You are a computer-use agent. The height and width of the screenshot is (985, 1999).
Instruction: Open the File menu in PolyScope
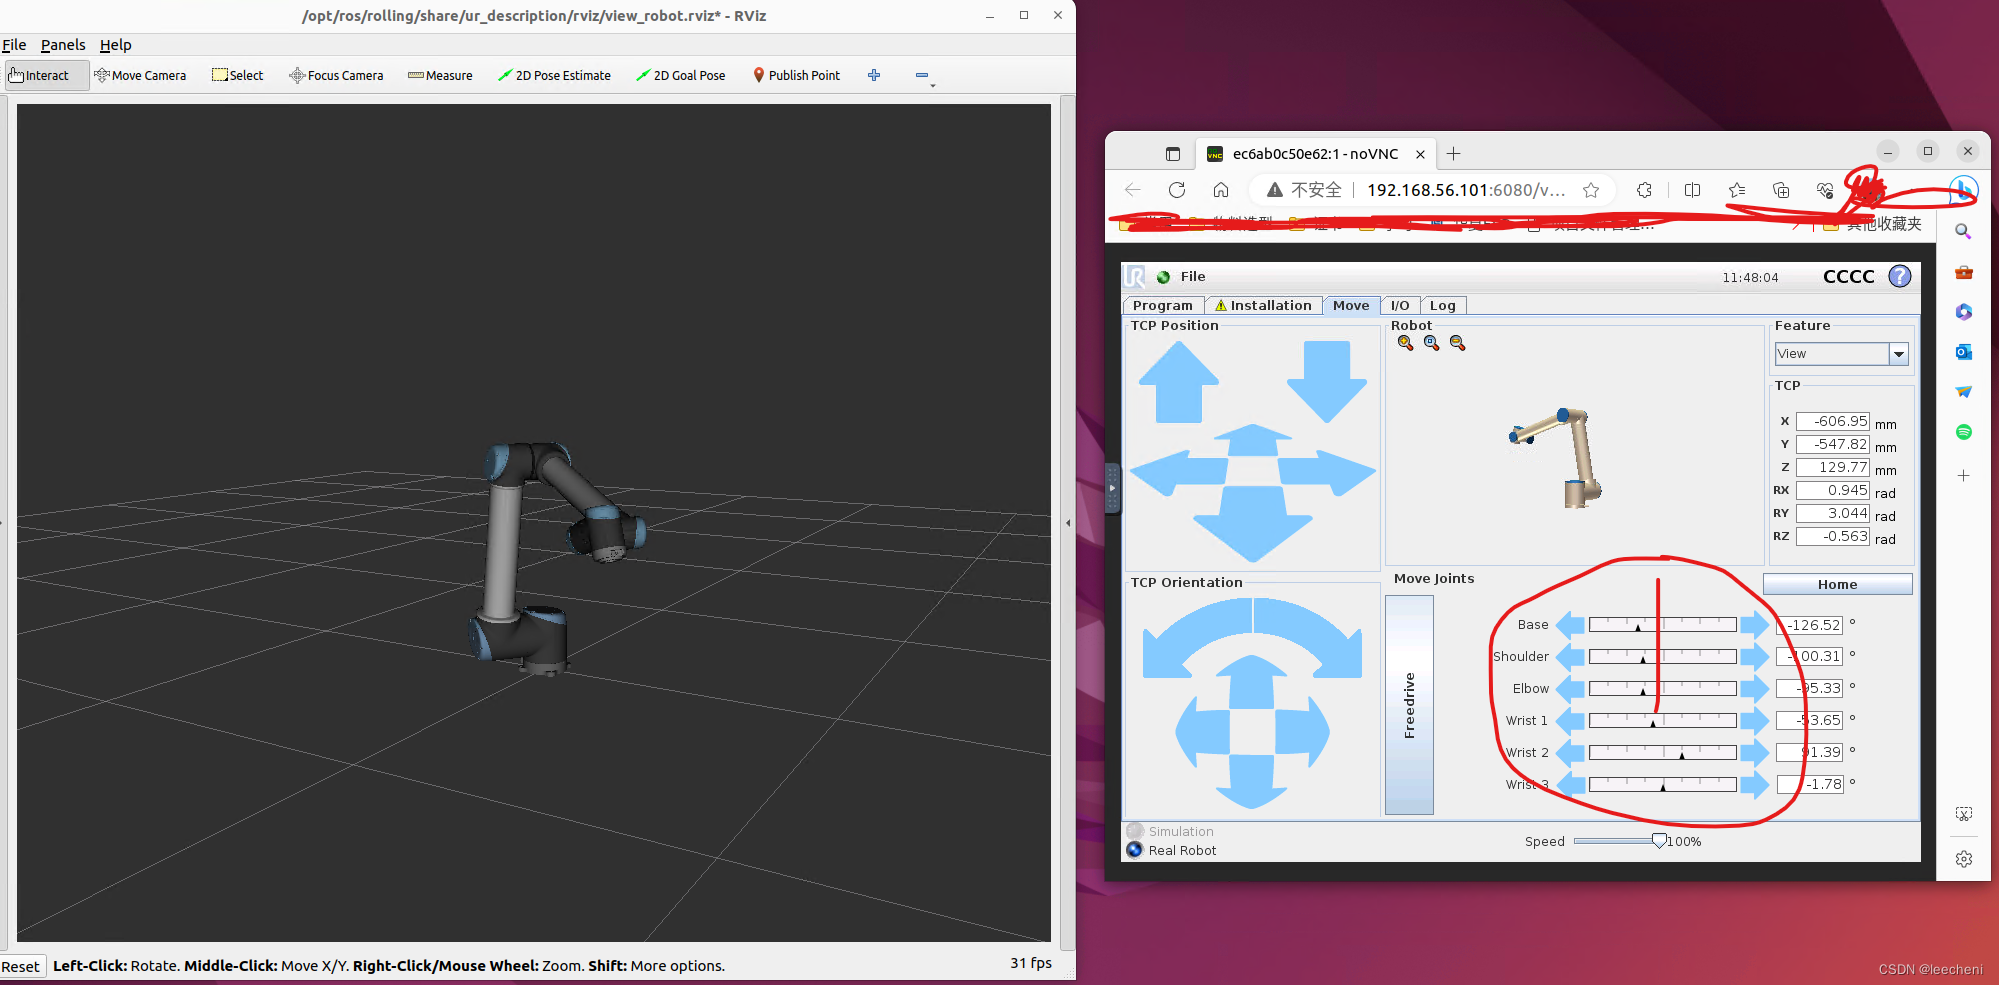1192,277
